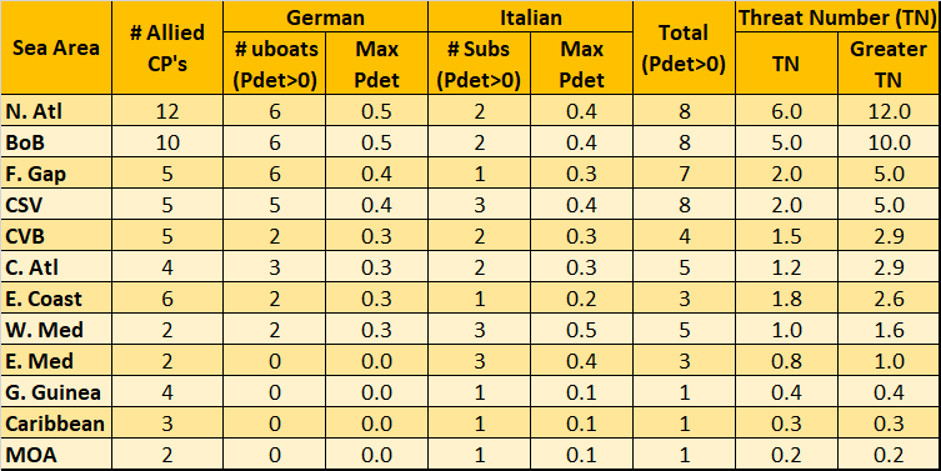Viewport: 941px width, 471px height.
Task: Click the "G. Guinea" sea area cell
Action: click(50, 392)
